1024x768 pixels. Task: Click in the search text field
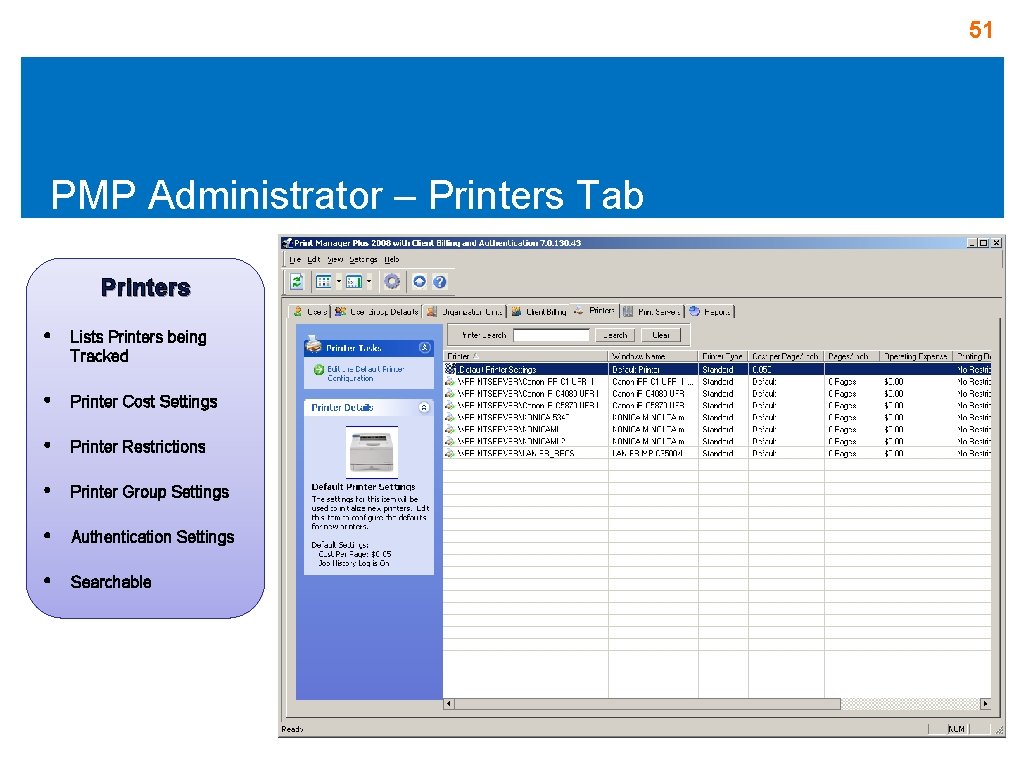[551, 335]
